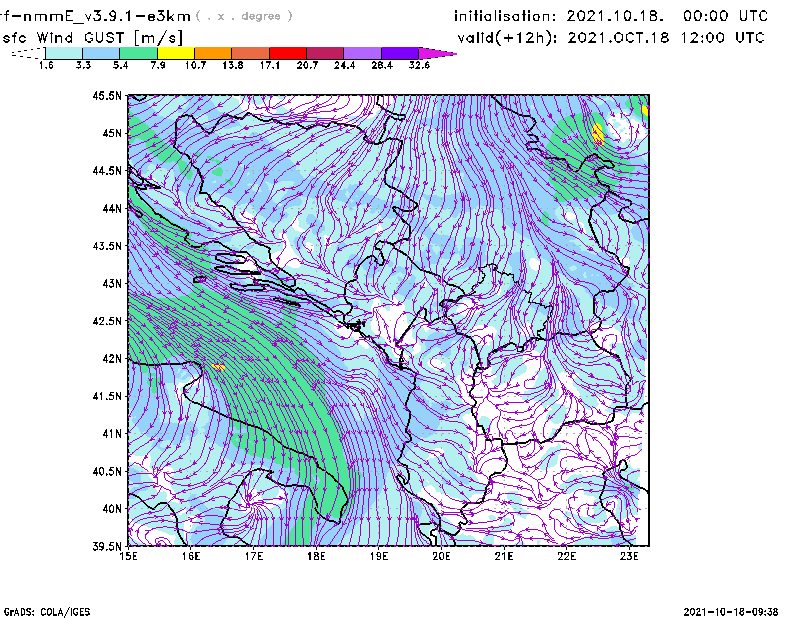Click the 40N latitude label
The width and height of the screenshot is (800, 618).
coord(112,509)
